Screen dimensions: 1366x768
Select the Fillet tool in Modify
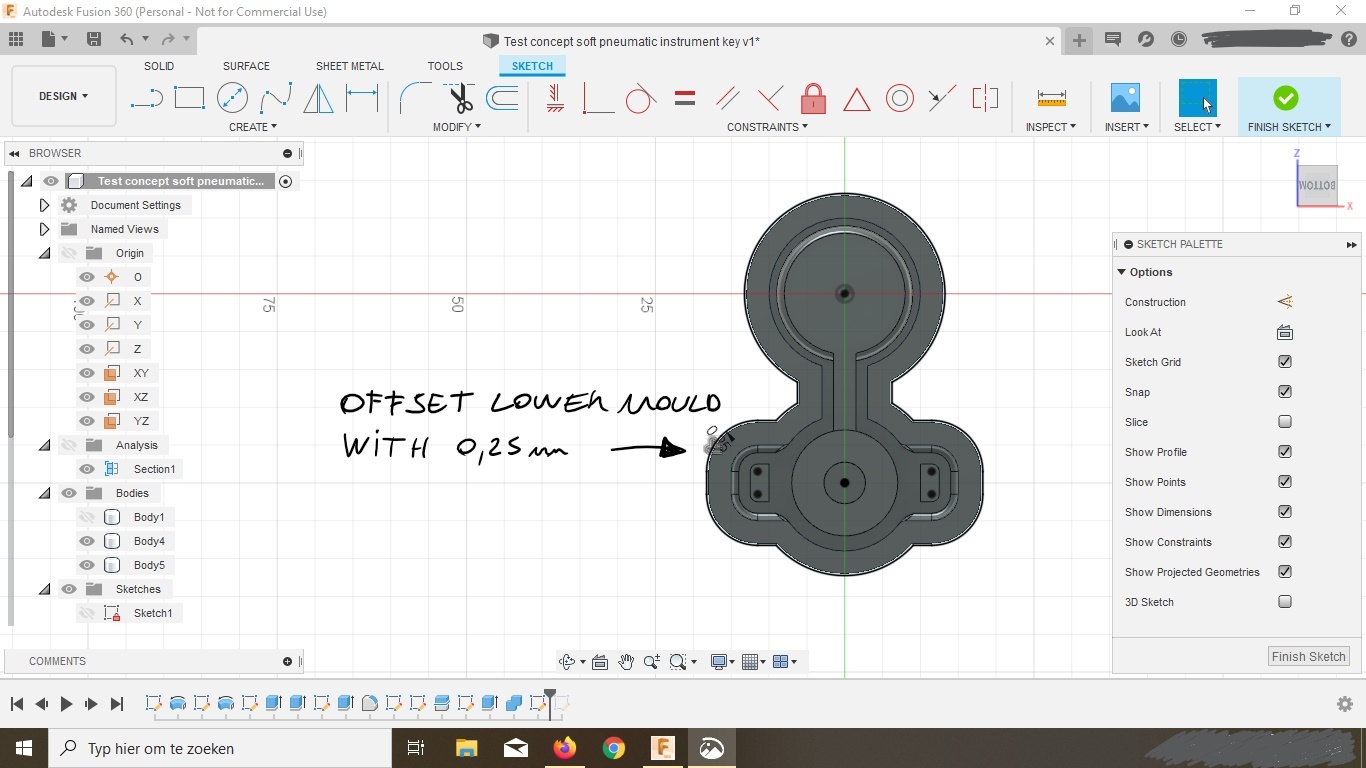point(415,98)
